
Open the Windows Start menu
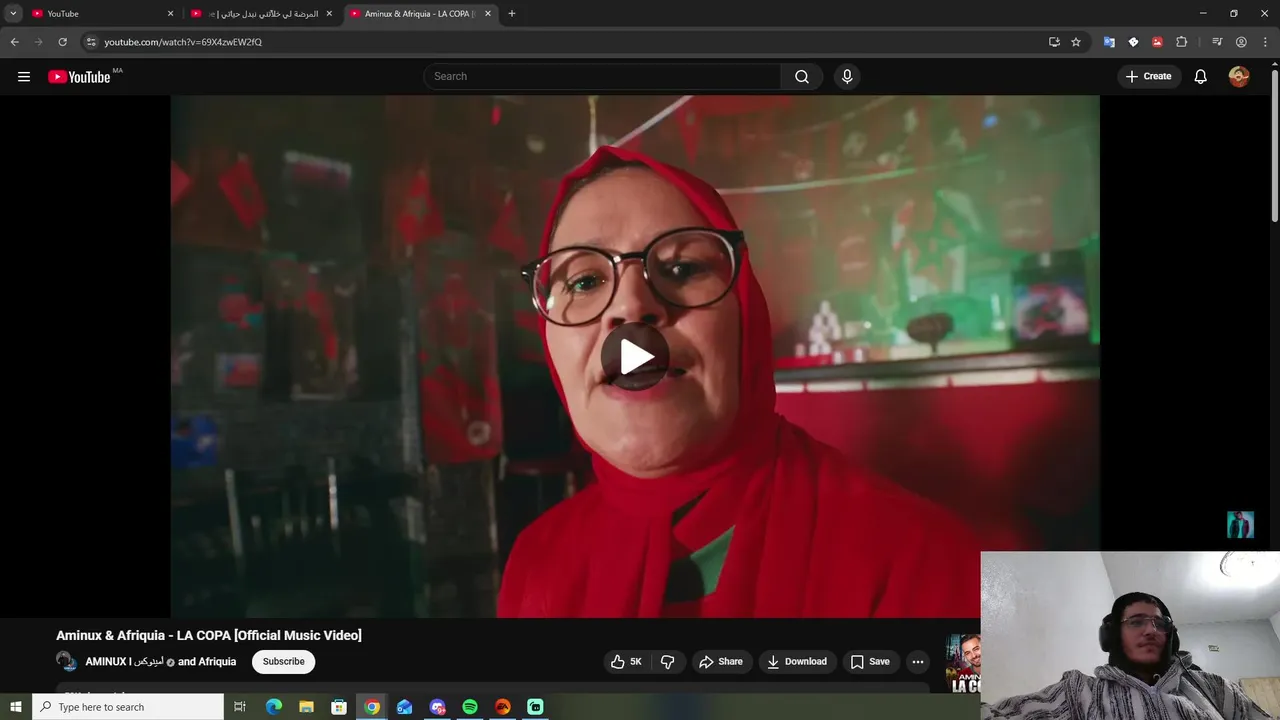[15, 707]
